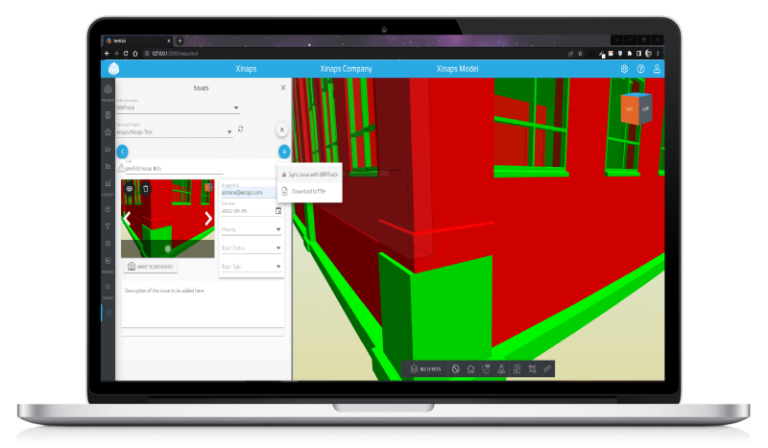Expand the Topic Type dropdown

pos(251,266)
